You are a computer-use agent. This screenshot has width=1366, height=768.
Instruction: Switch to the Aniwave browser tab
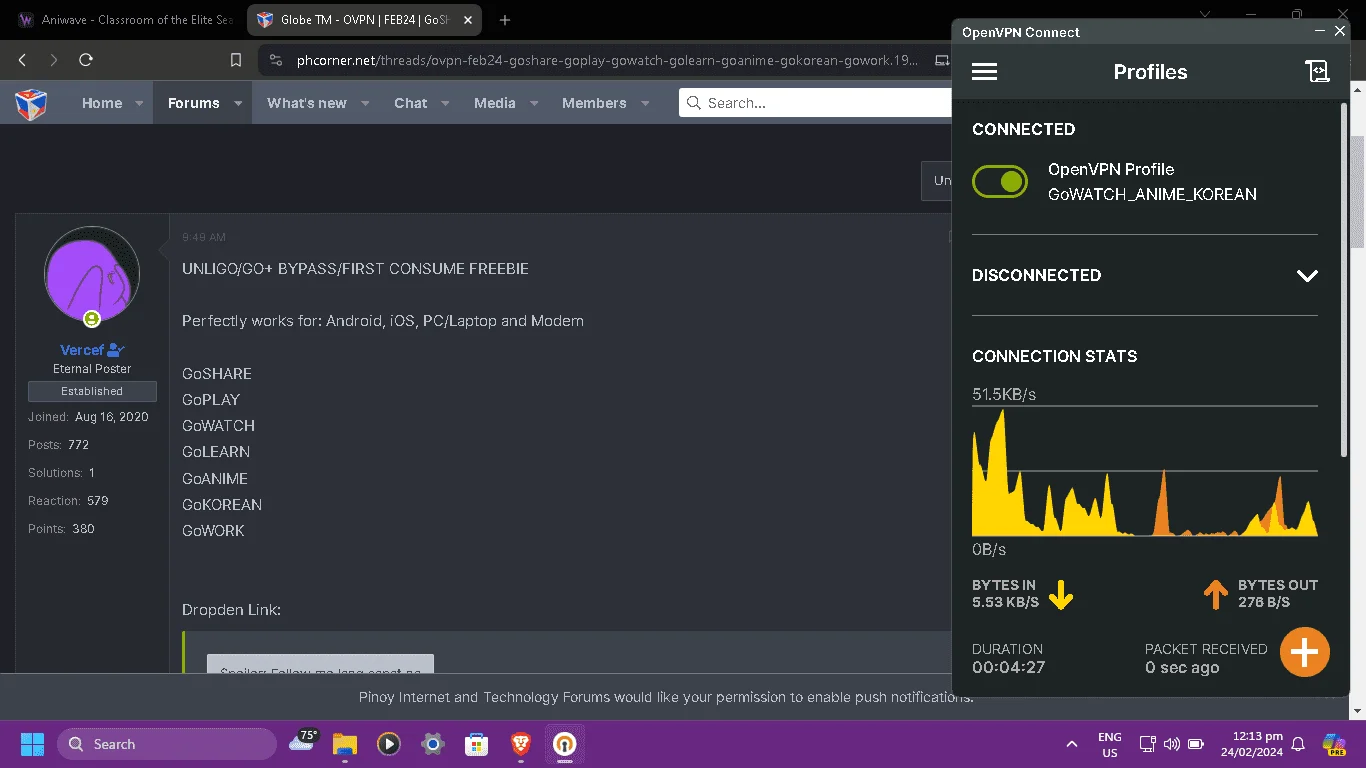coord(124,20)
